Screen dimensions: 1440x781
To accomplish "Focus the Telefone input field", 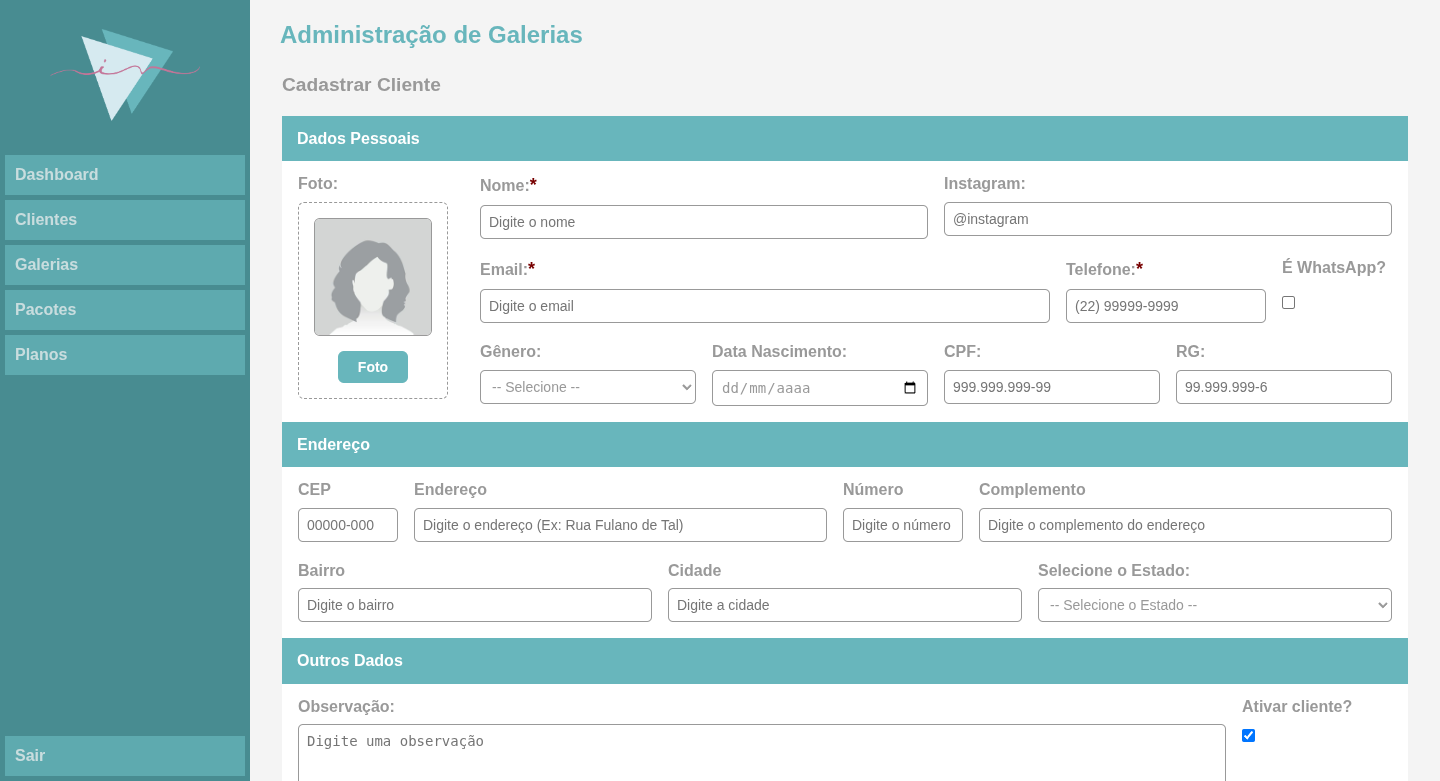I will [1166, 306].
